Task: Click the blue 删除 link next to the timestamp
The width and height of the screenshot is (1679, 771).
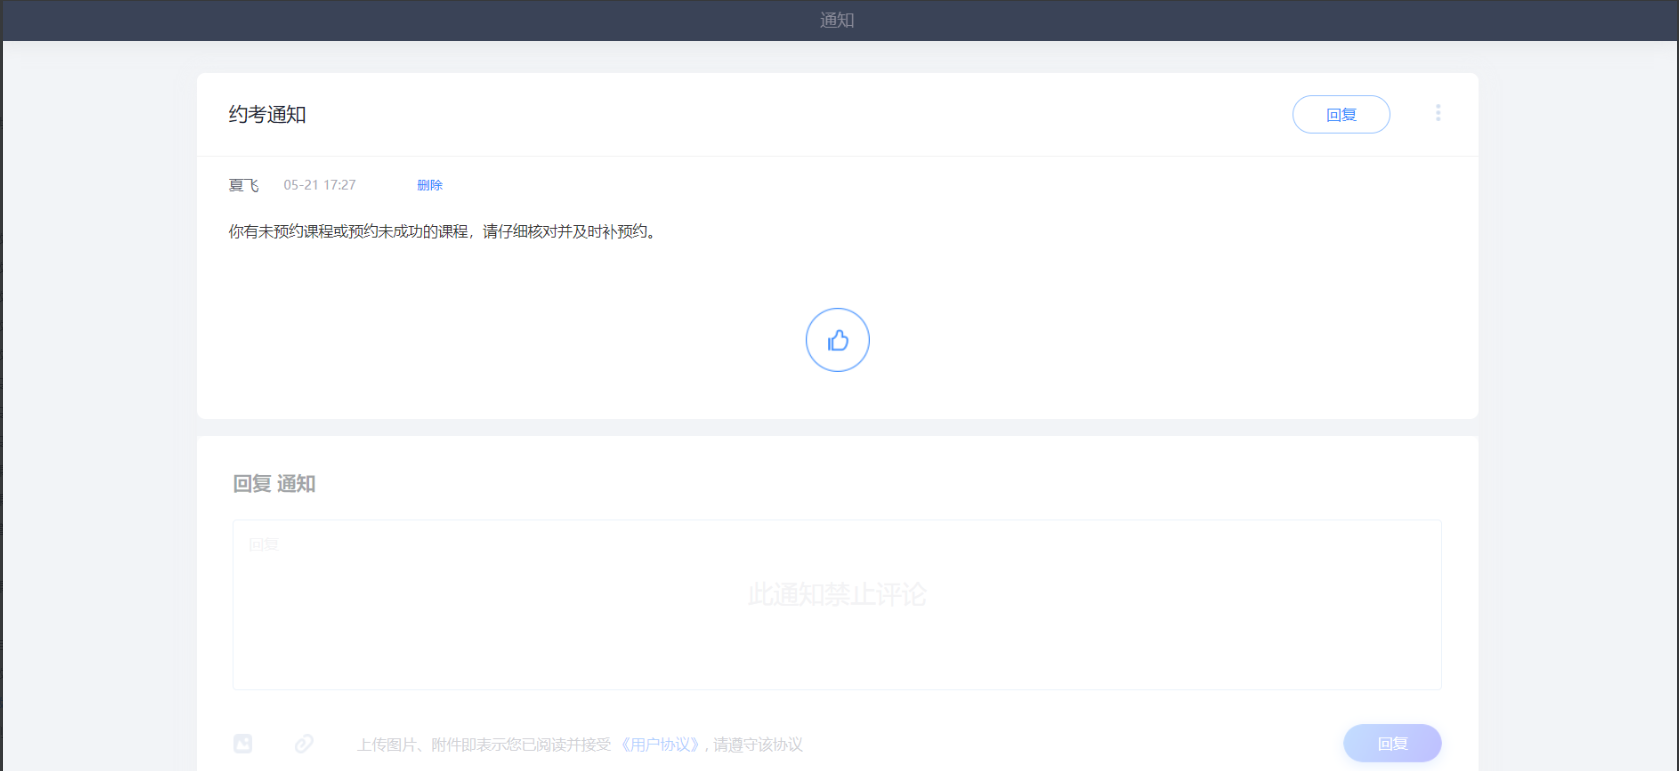Action: (429, 185)
